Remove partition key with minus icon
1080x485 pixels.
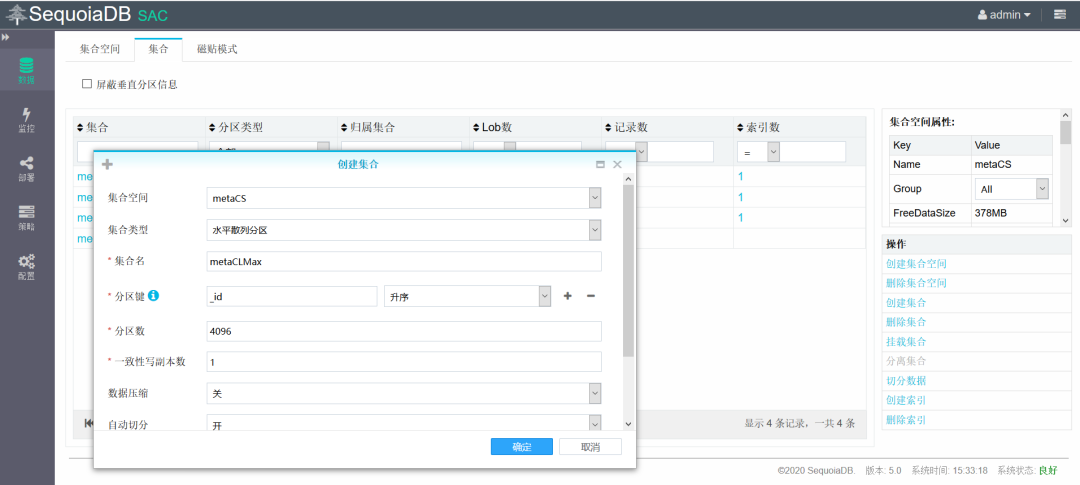tap(590, 296)
